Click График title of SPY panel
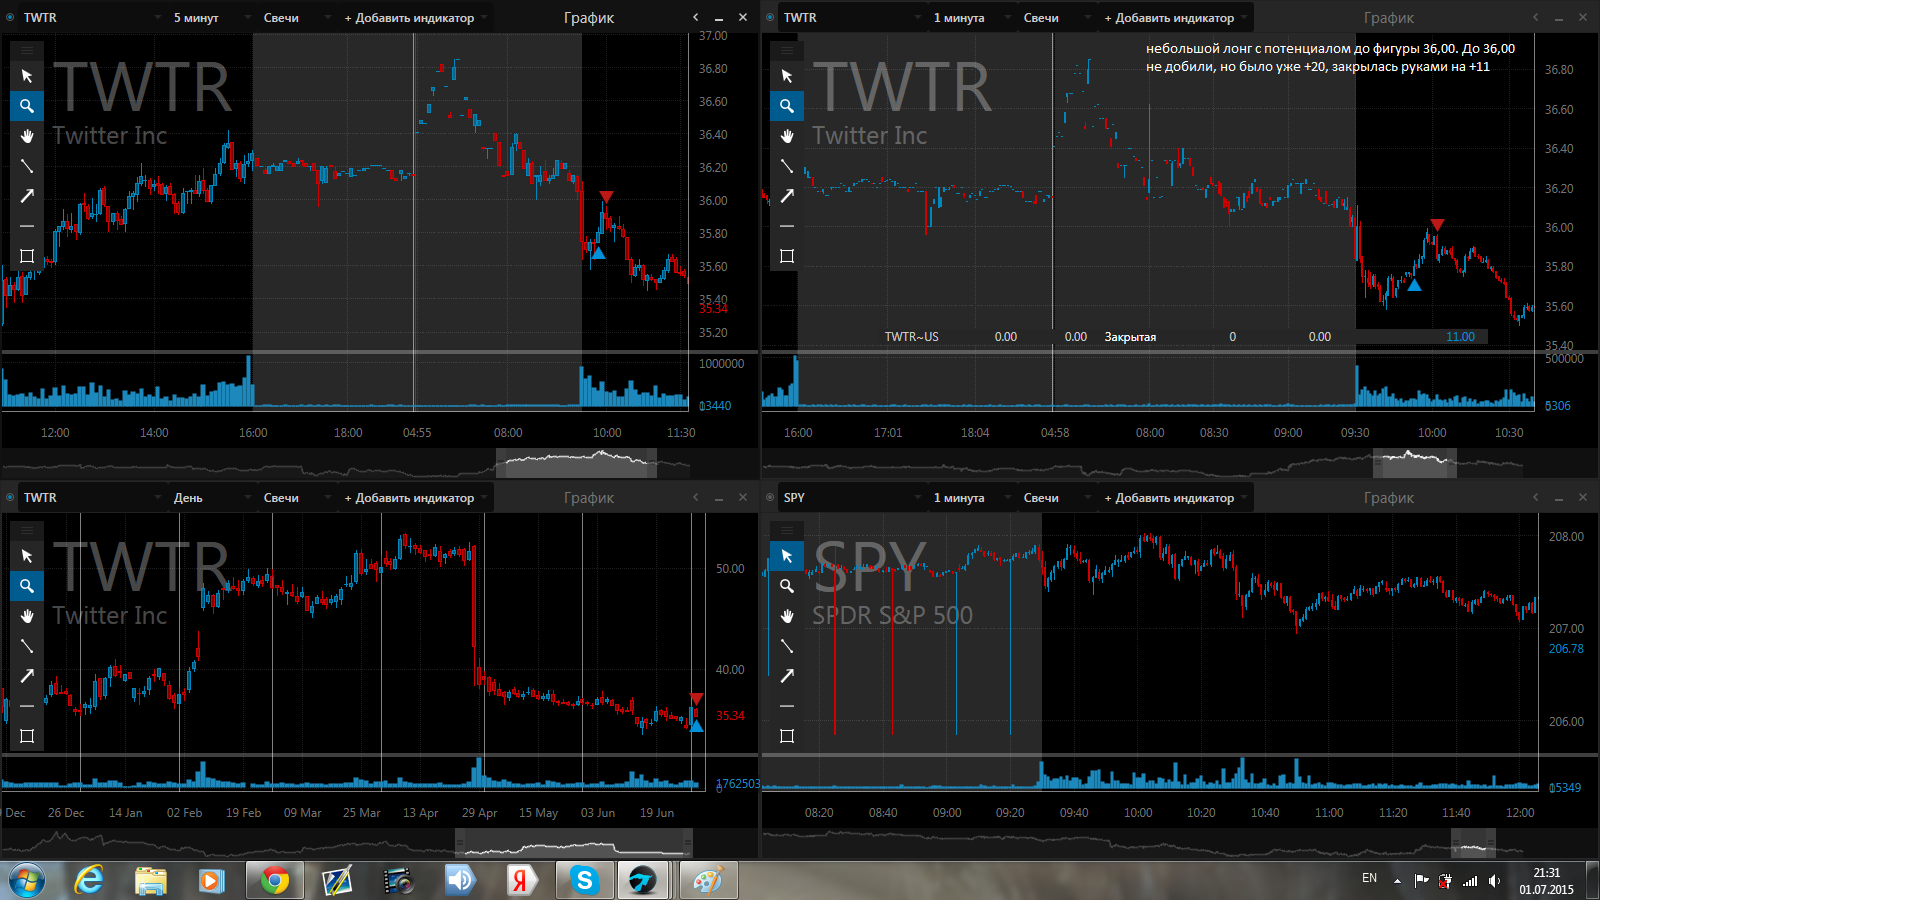The image size is (1911, 911). 1389,498
